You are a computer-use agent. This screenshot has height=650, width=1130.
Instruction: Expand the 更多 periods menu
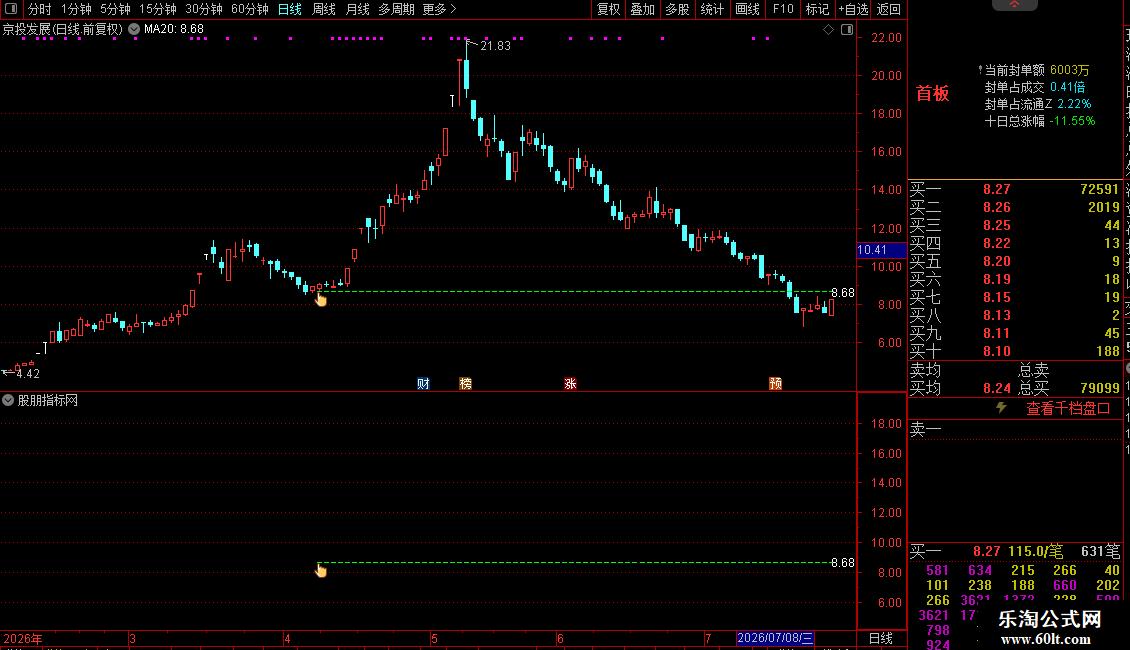(440, 9)
